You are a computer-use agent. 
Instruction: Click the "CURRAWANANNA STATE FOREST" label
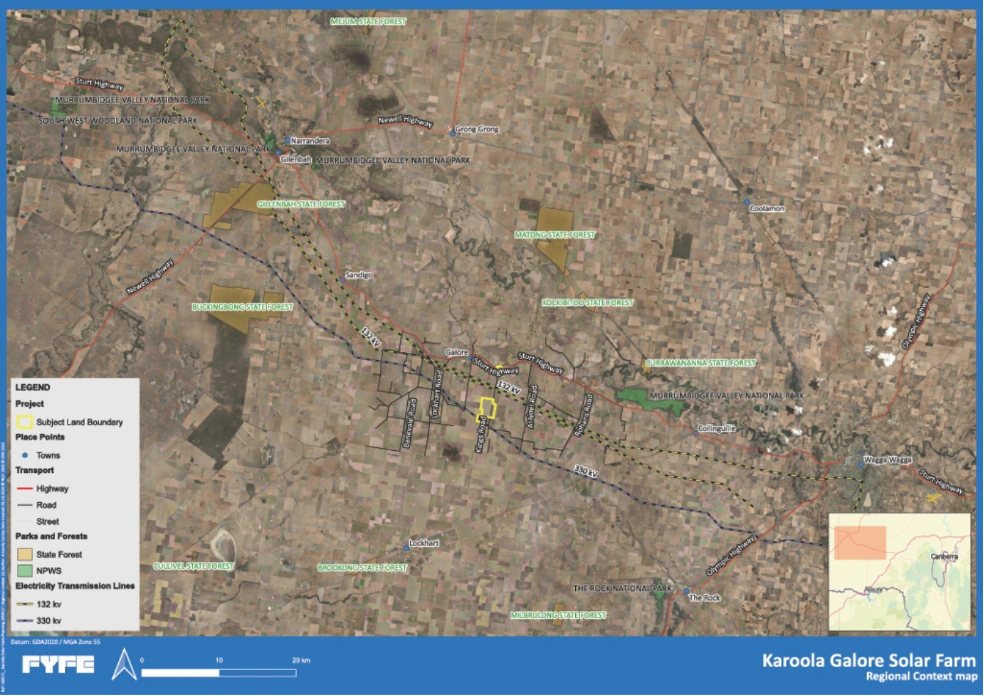[x=701, y=363]
